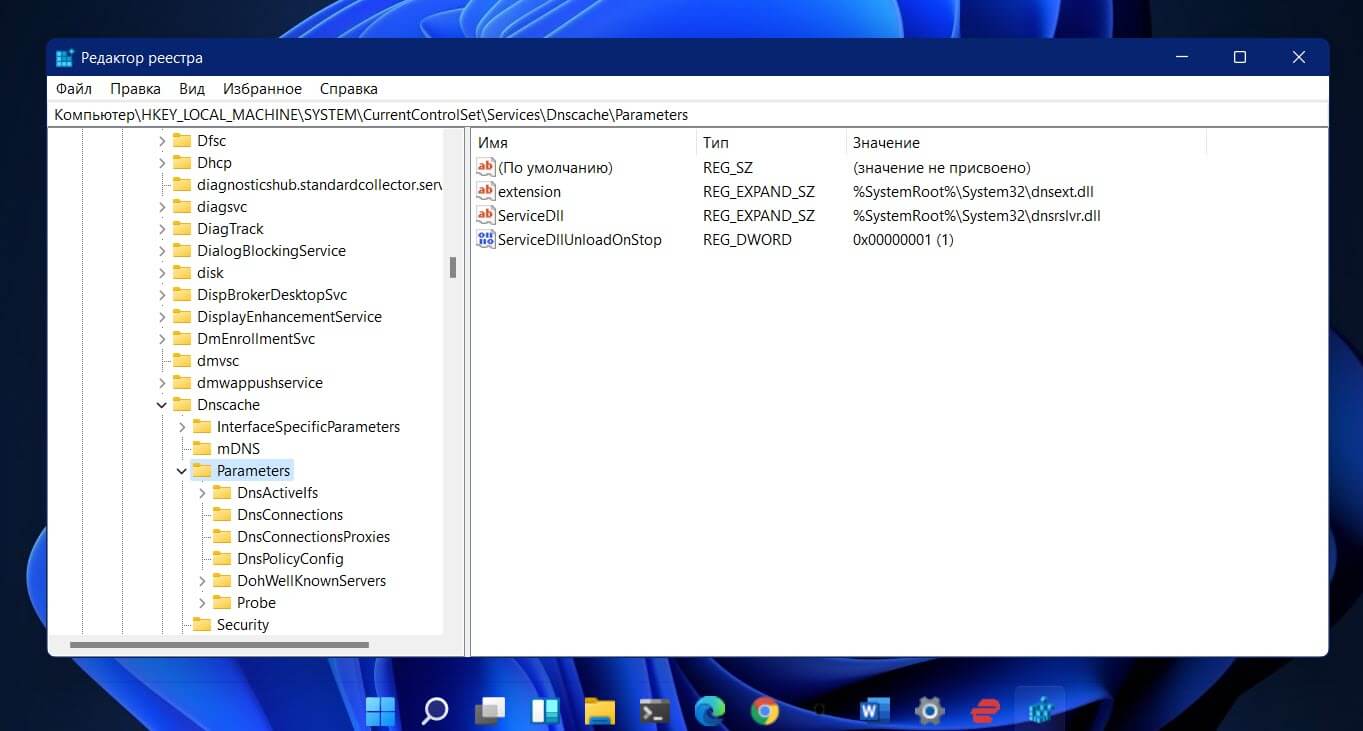Collapse the Parameters key
The image size is (1363, 731).
pos(182,471)
